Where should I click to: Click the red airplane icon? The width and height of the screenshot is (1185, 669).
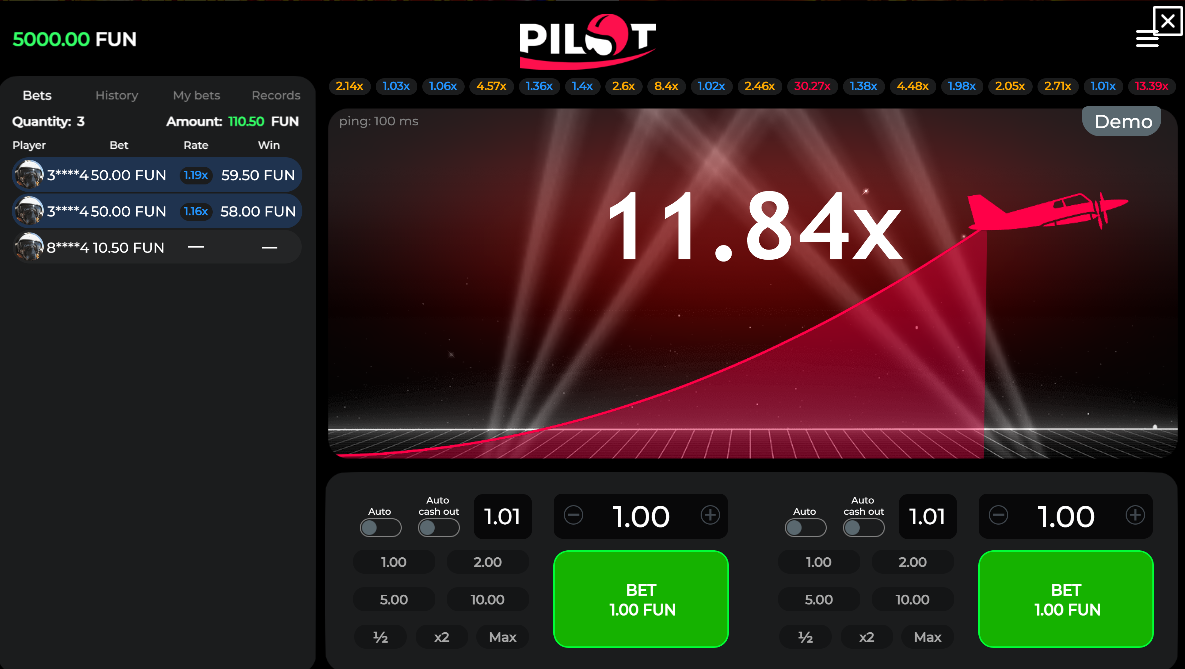[1047, 212]
